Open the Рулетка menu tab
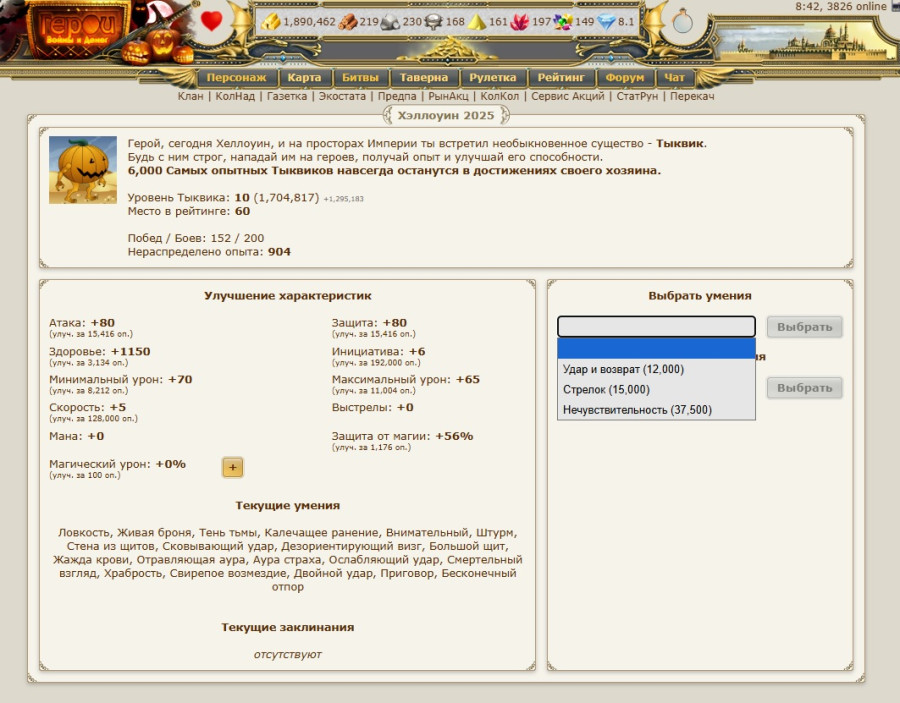This screenshot has width=900, height=703. (493, 77)
